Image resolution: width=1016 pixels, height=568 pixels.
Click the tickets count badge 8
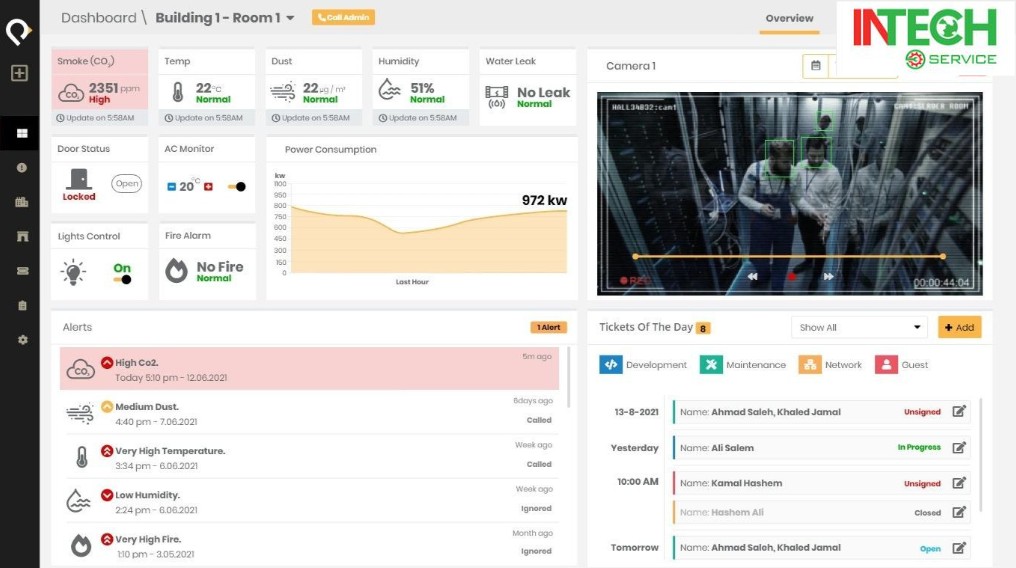(703, 328)
